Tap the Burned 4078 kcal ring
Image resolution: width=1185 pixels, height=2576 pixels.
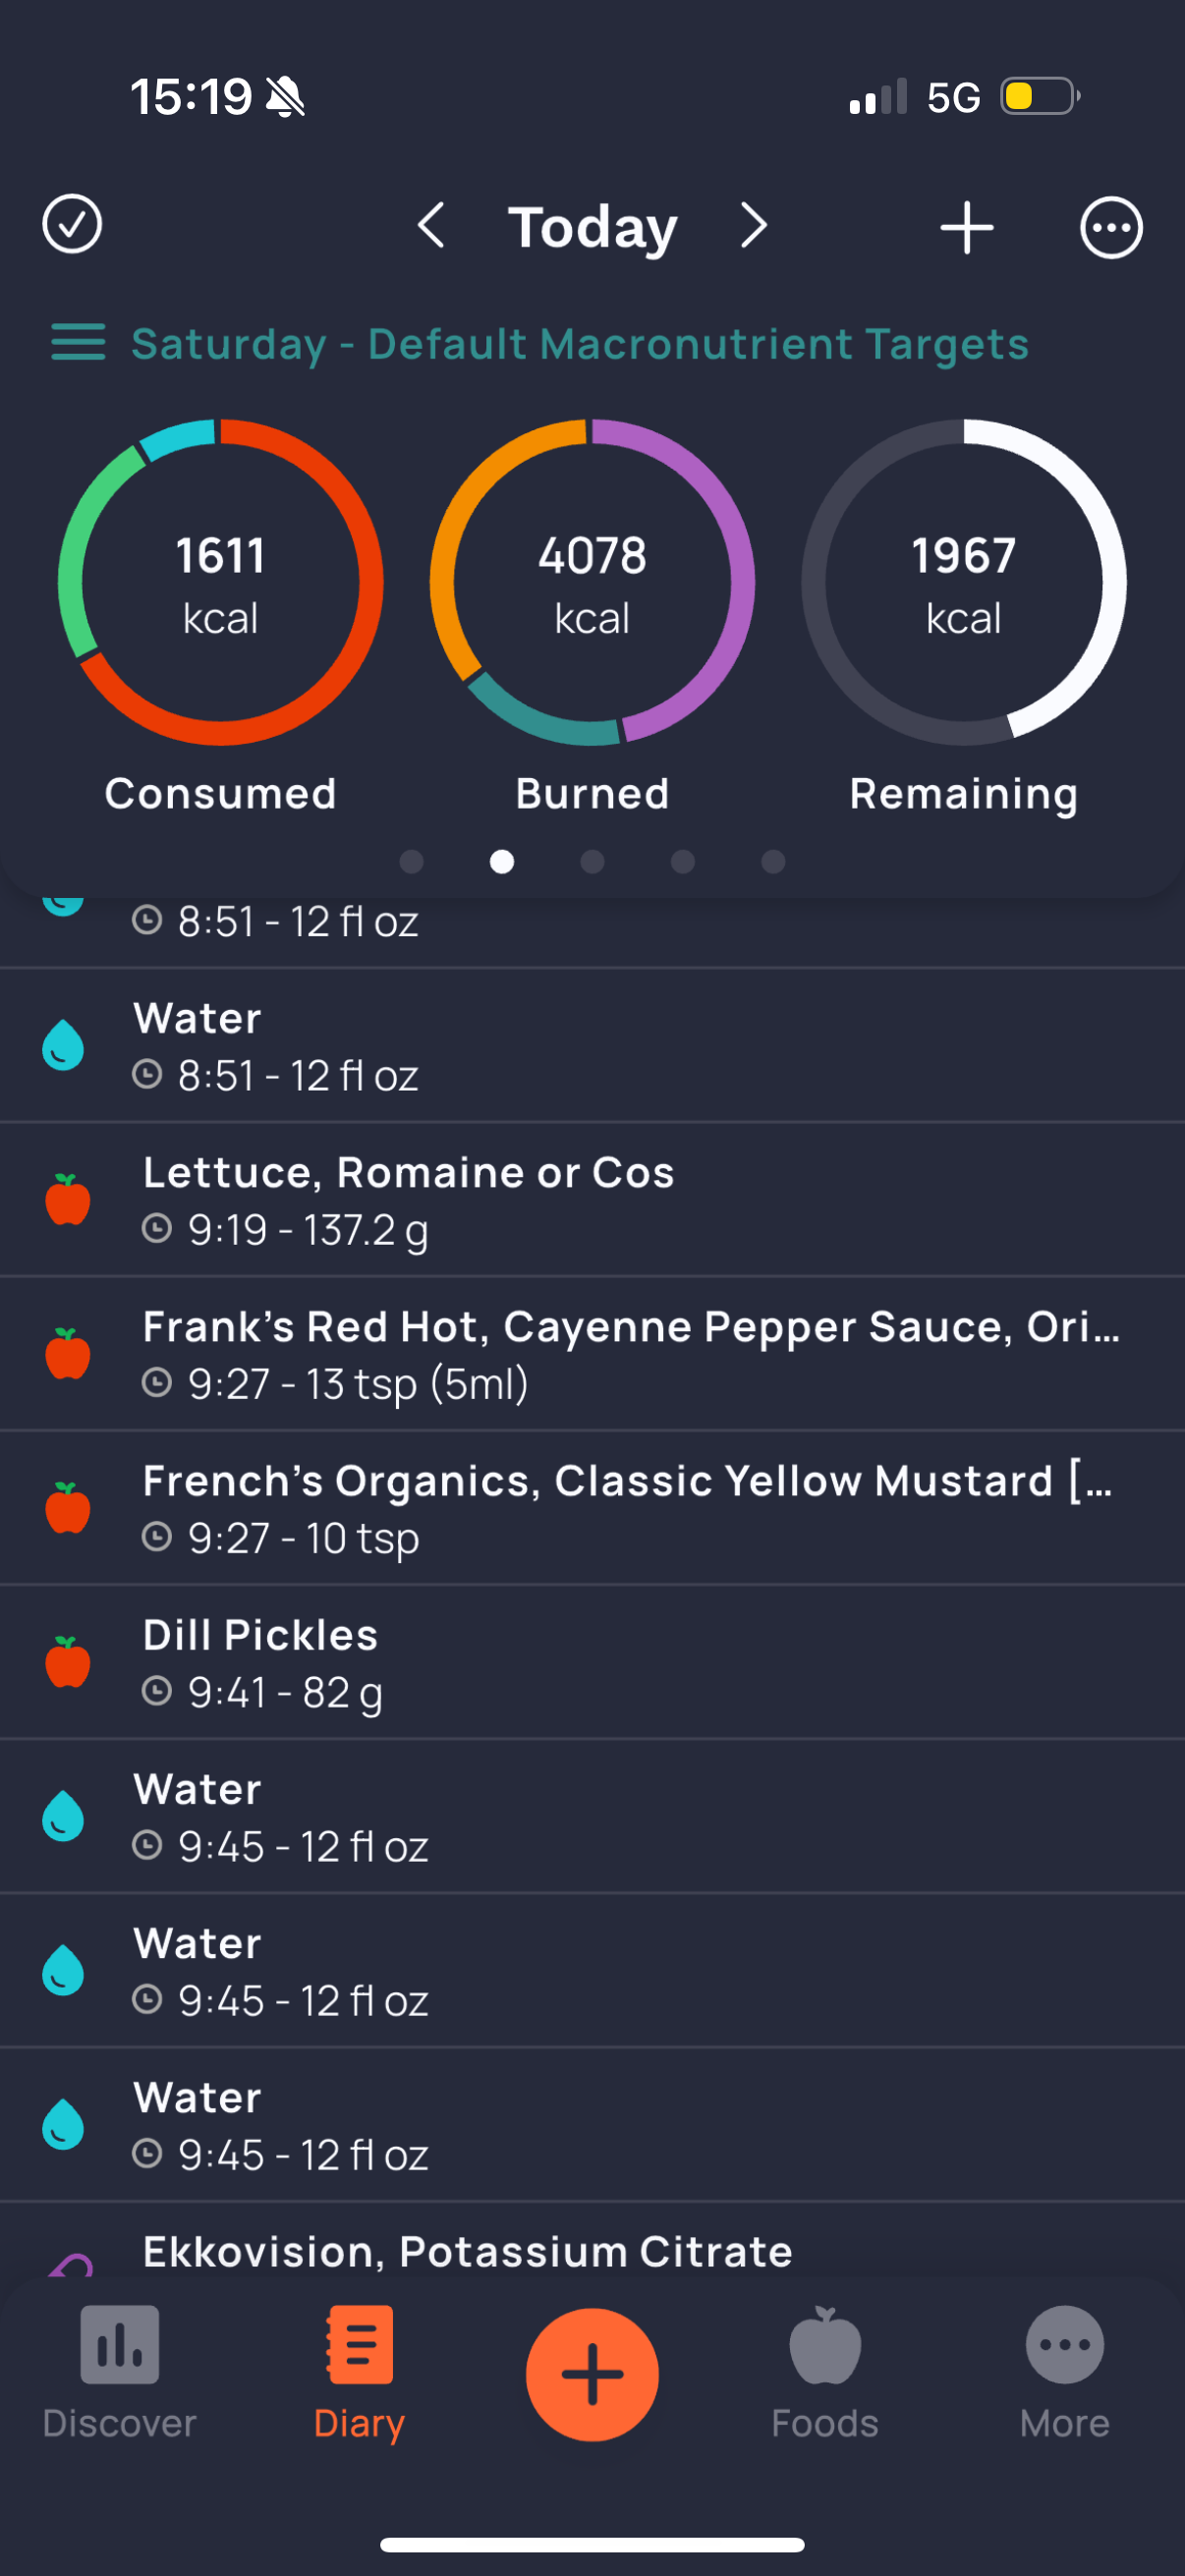[x=592, y=583]
